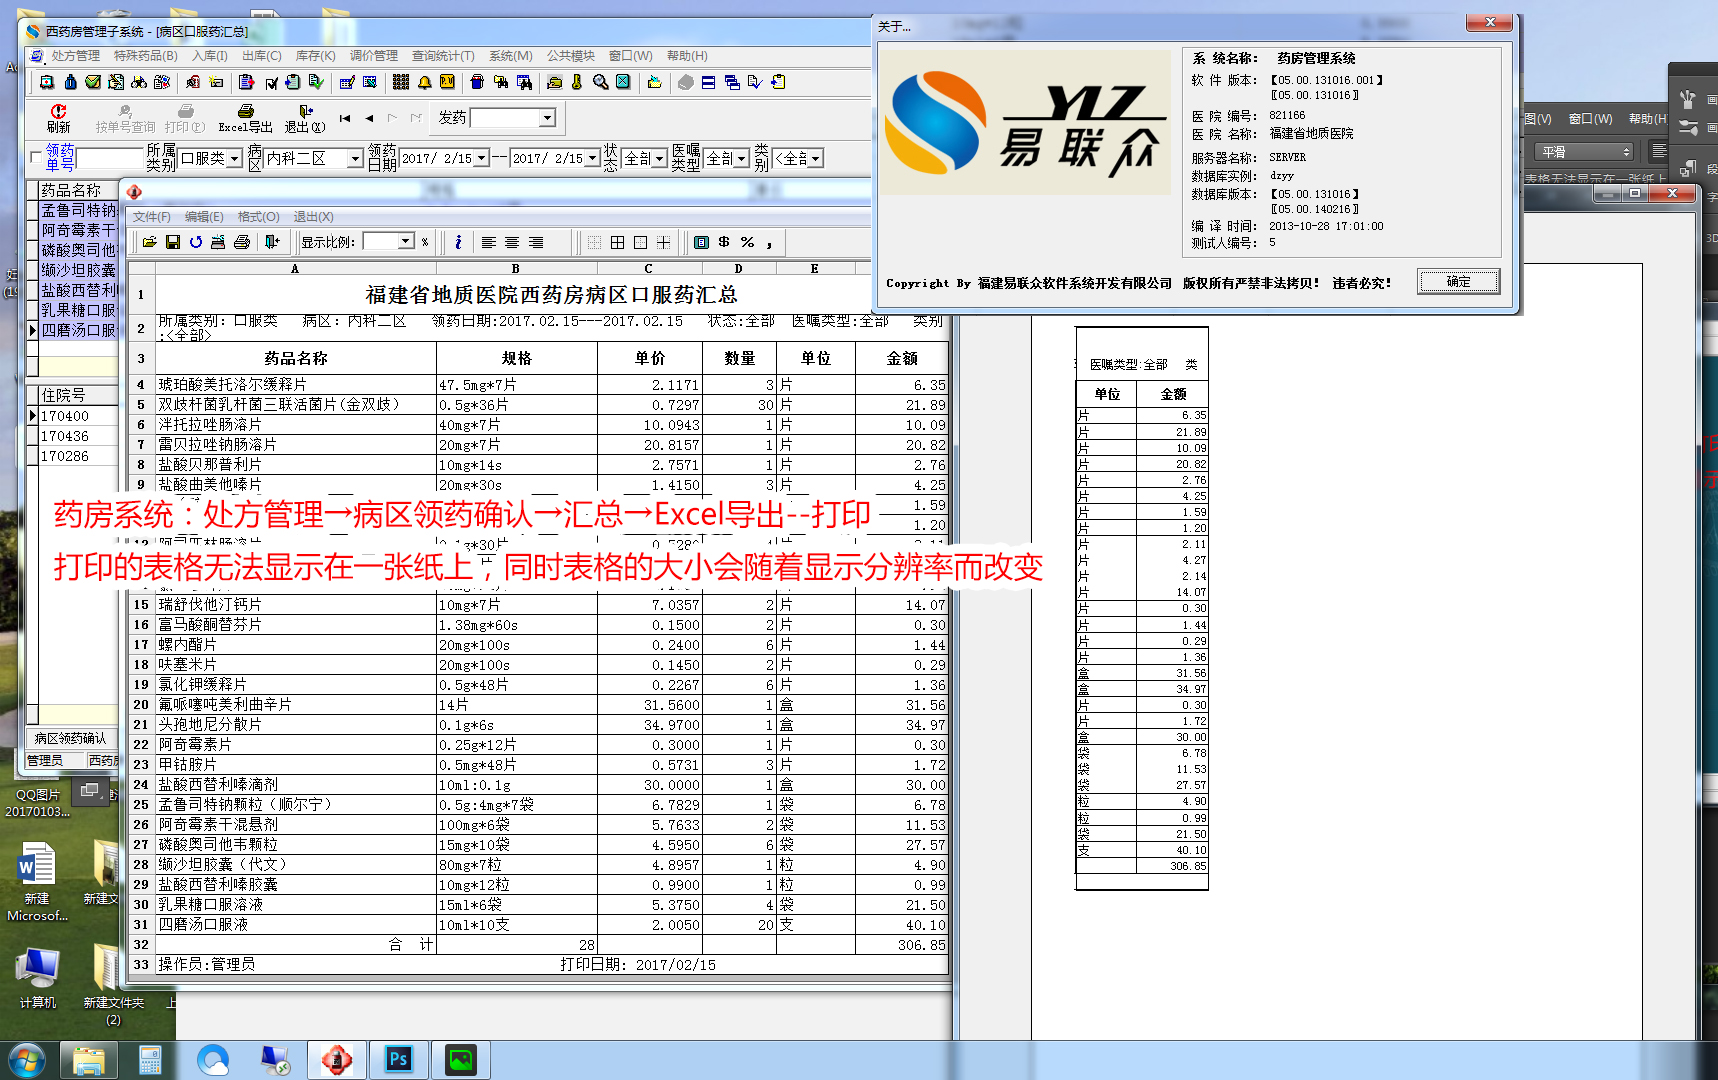Click column B header in report spreadsheet

point(515,268)
